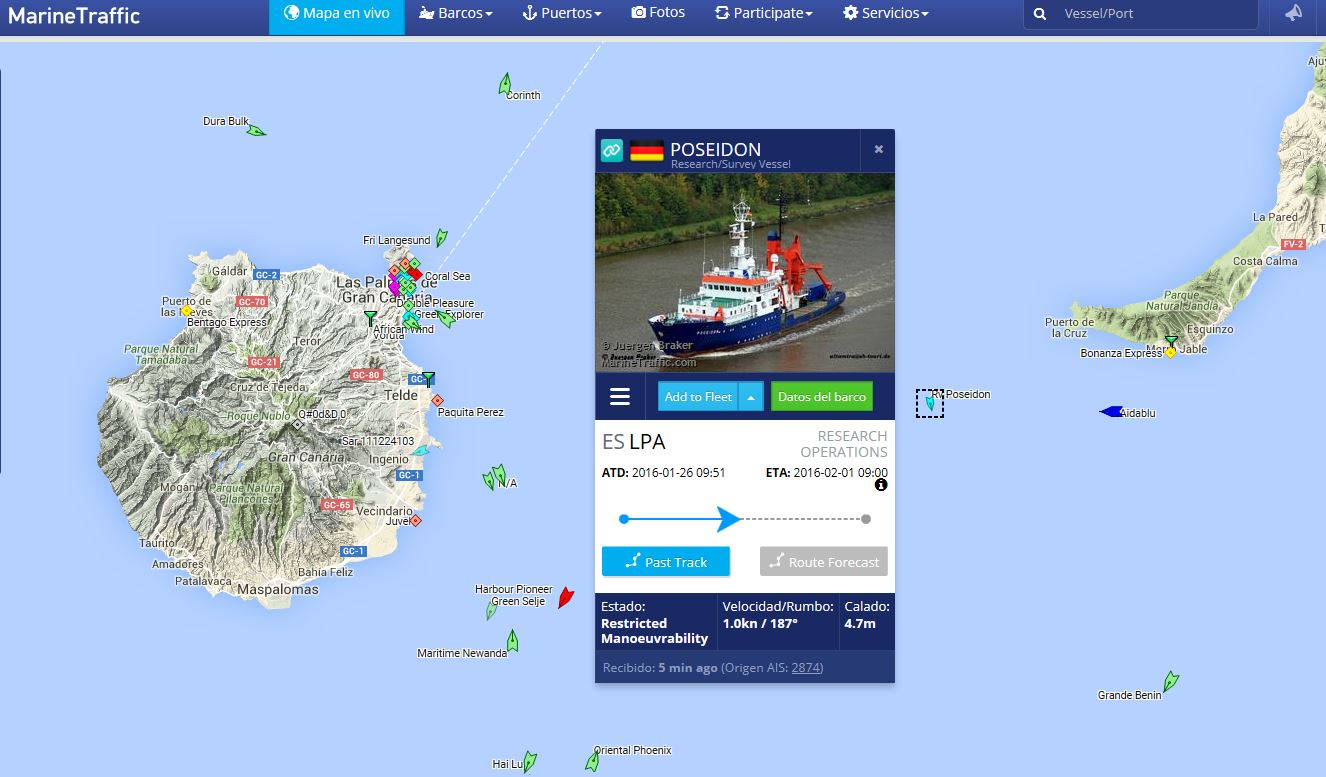The image size is (1326, 777).
Task: Select the Corinth vessel marker
Action: click(505, 84)
